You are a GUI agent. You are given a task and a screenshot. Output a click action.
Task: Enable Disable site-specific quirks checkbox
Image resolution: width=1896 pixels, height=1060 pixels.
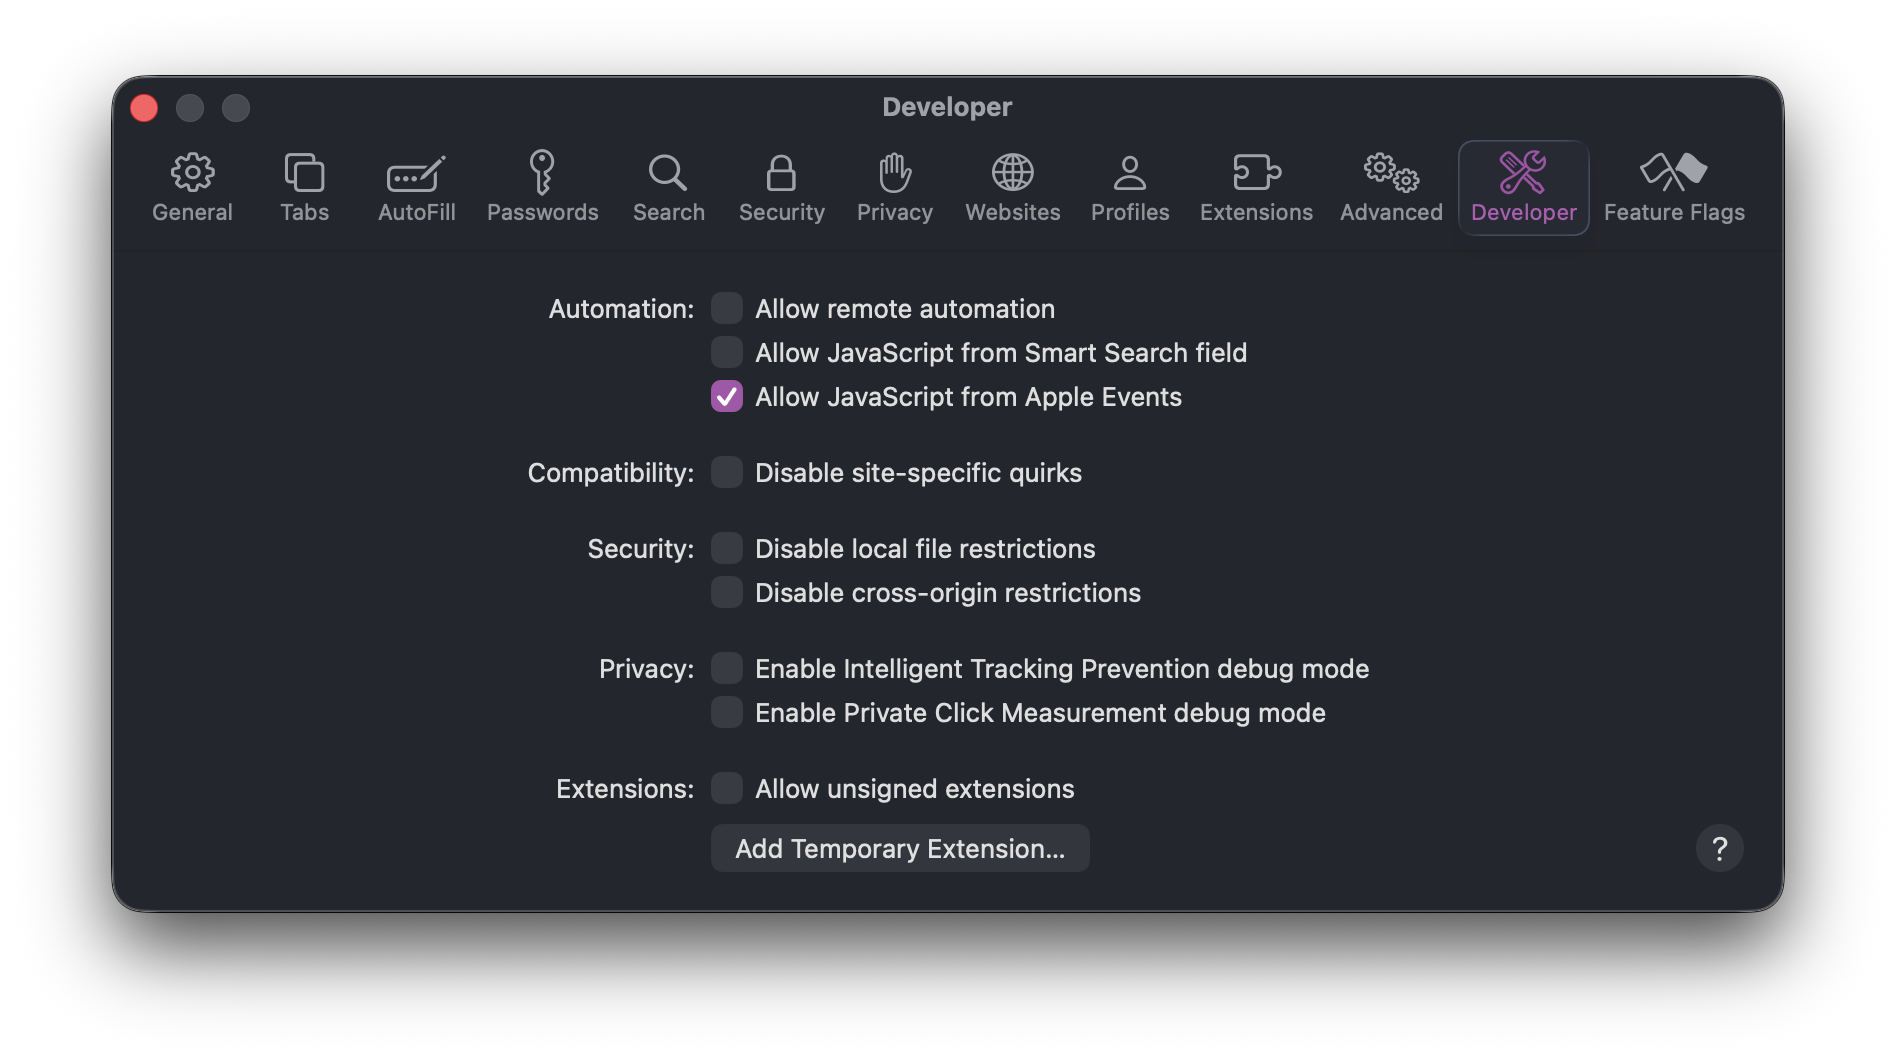[727, 472]
